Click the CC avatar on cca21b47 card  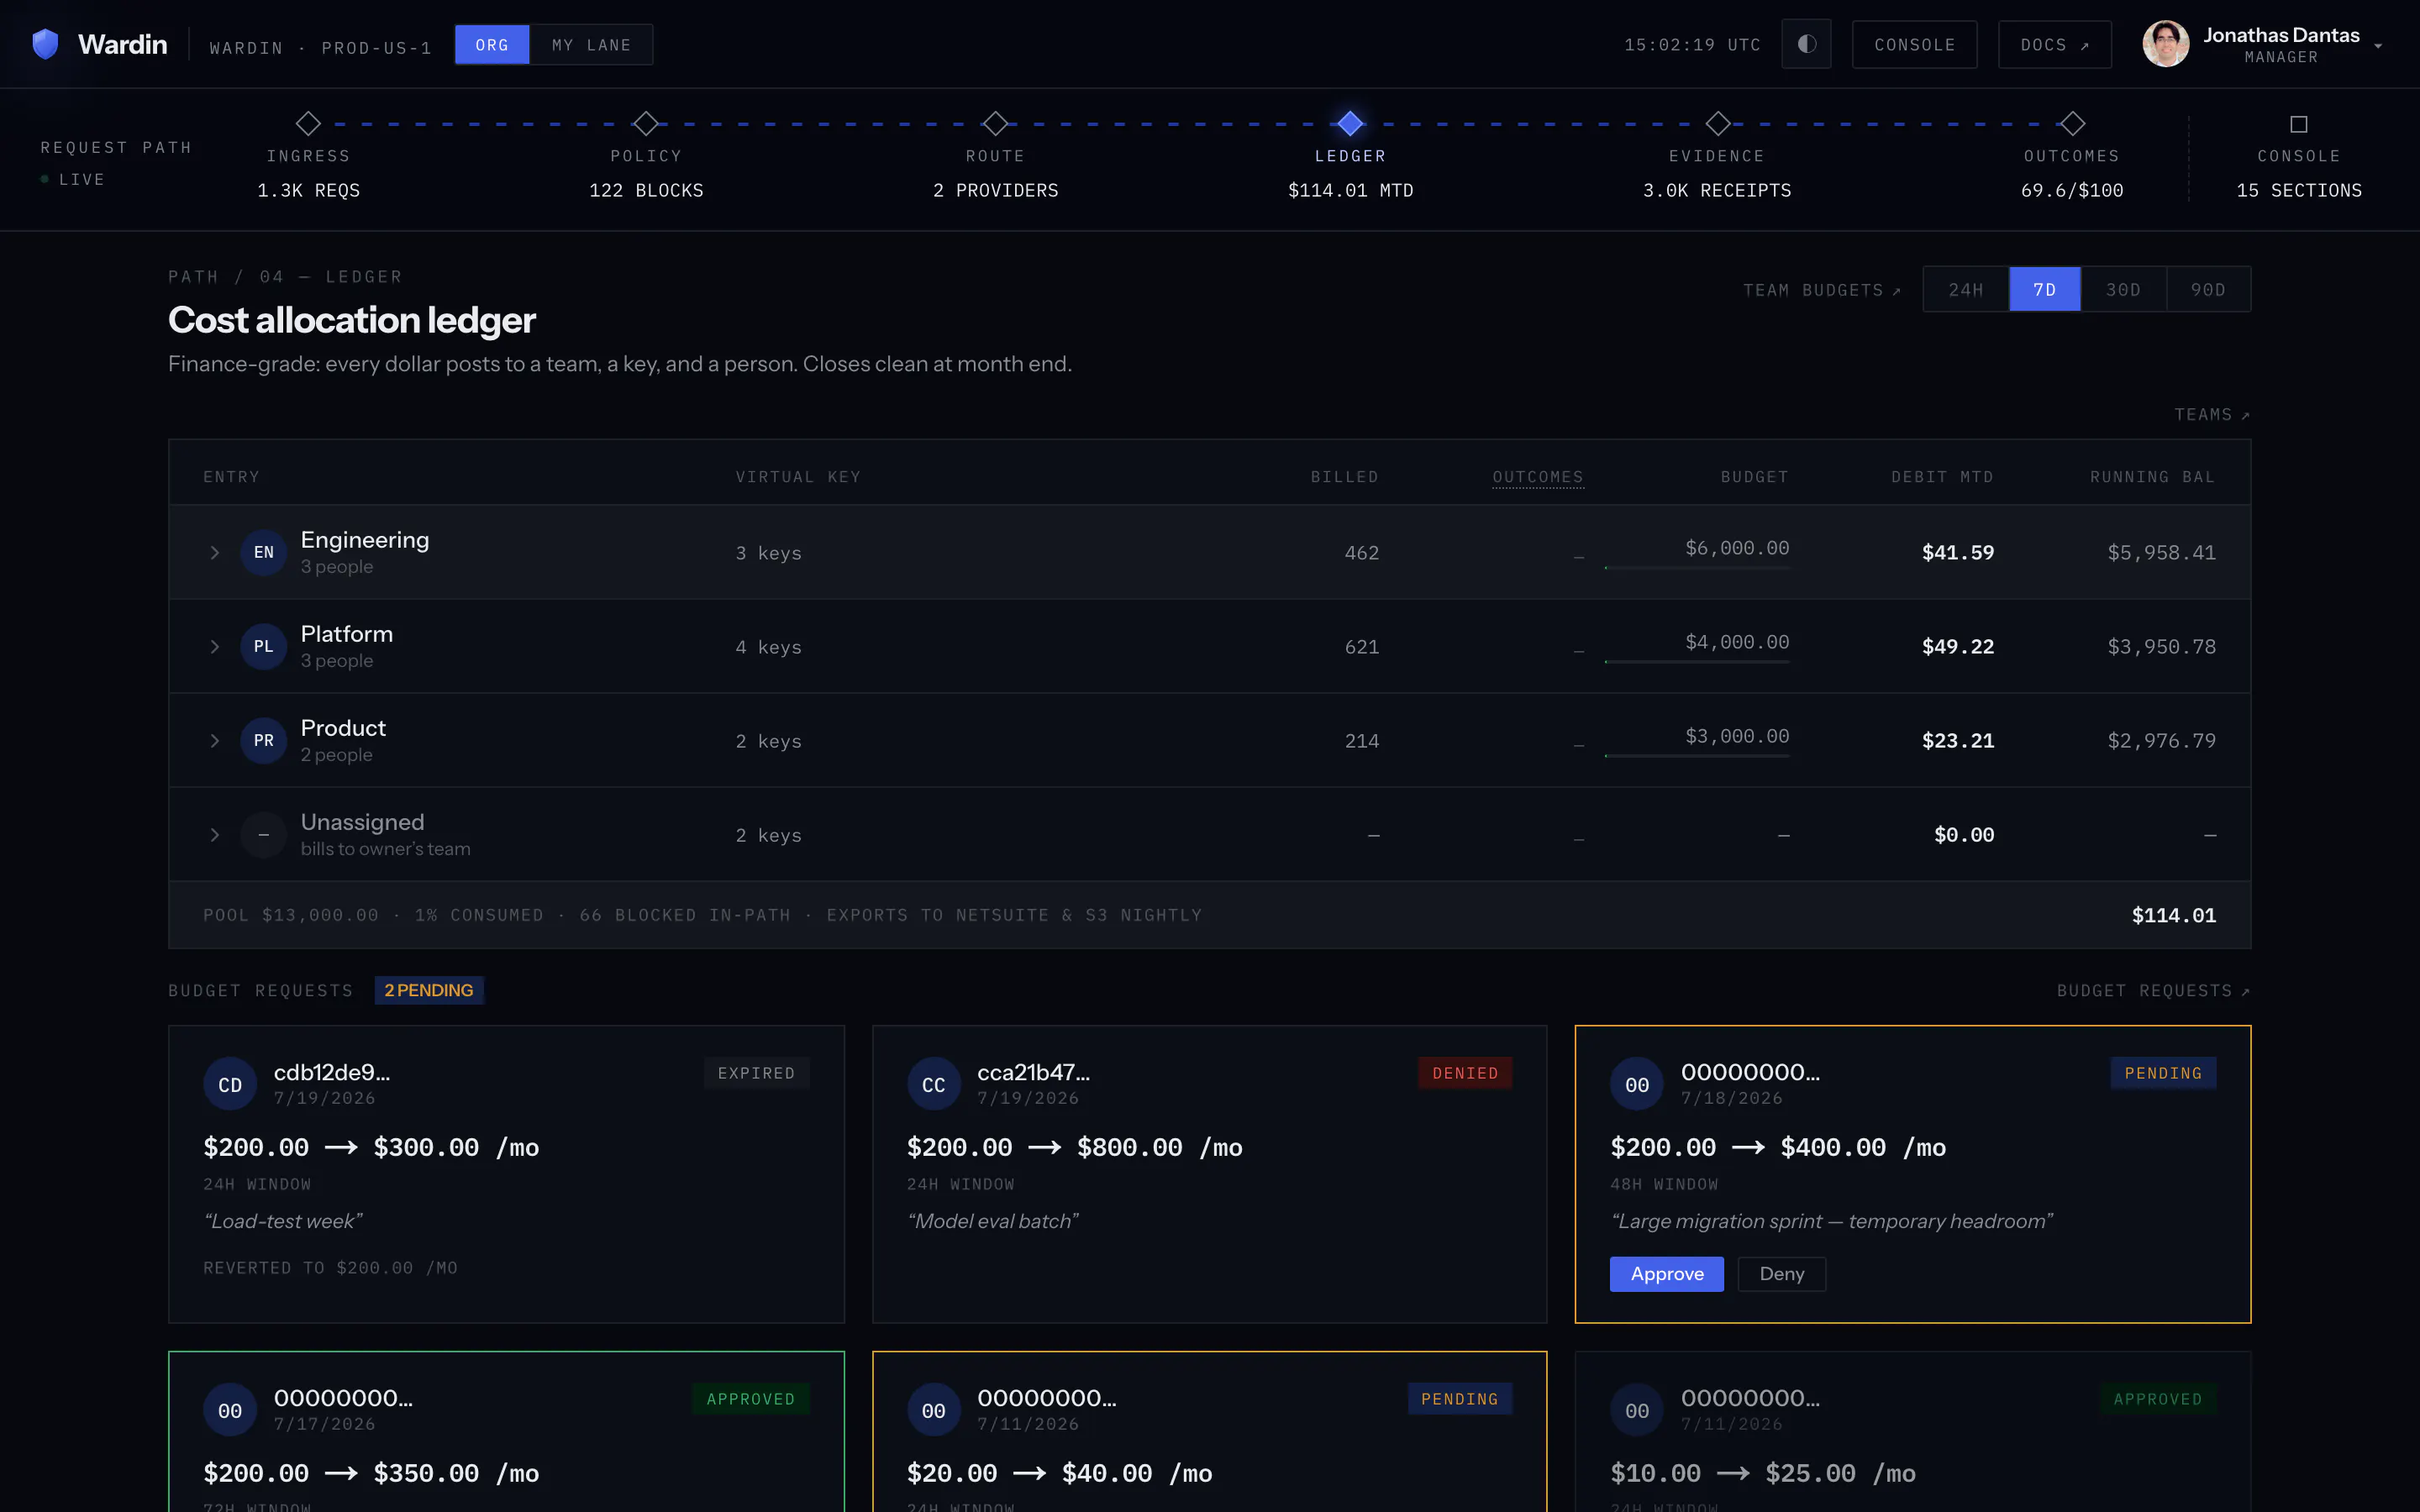pos(934,1084)
